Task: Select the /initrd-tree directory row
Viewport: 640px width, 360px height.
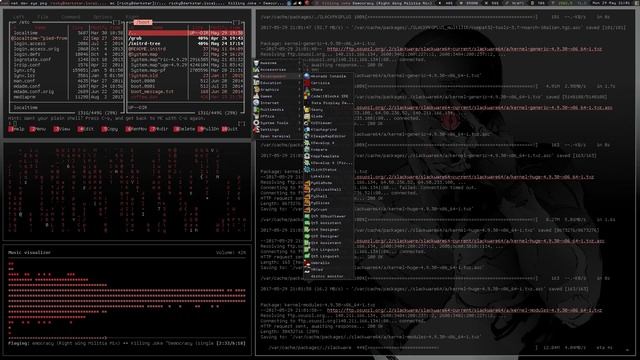Action: [186, 43]
